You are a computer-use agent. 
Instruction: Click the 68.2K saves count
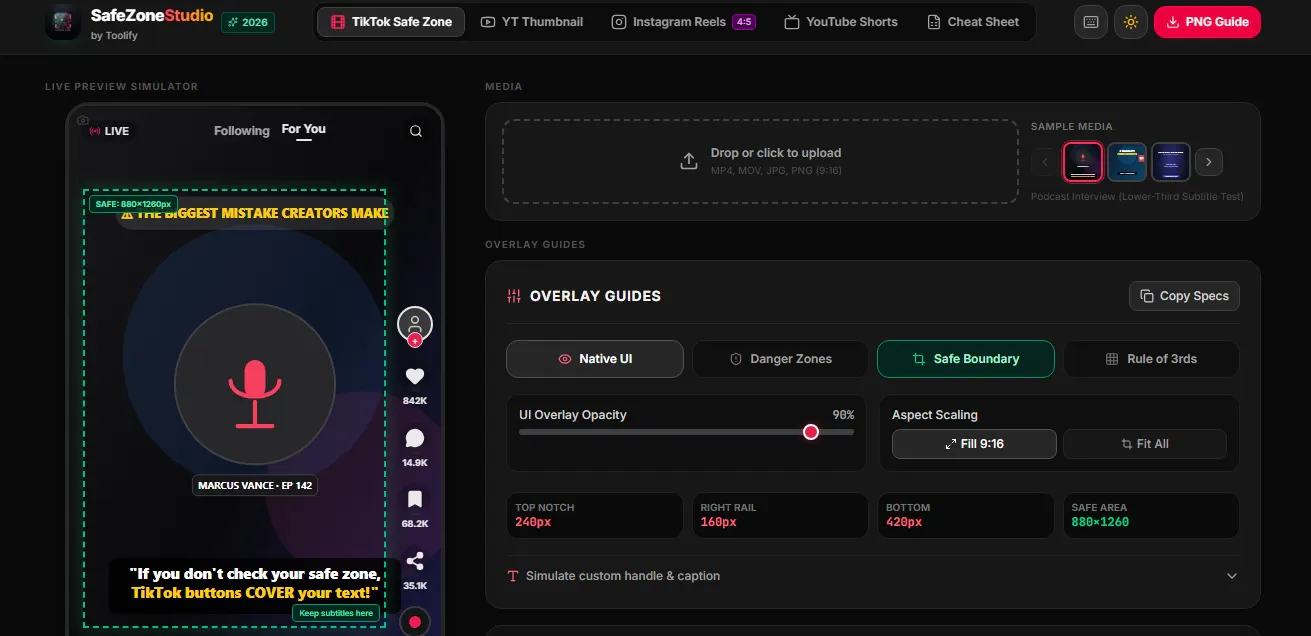click(415, 524)
